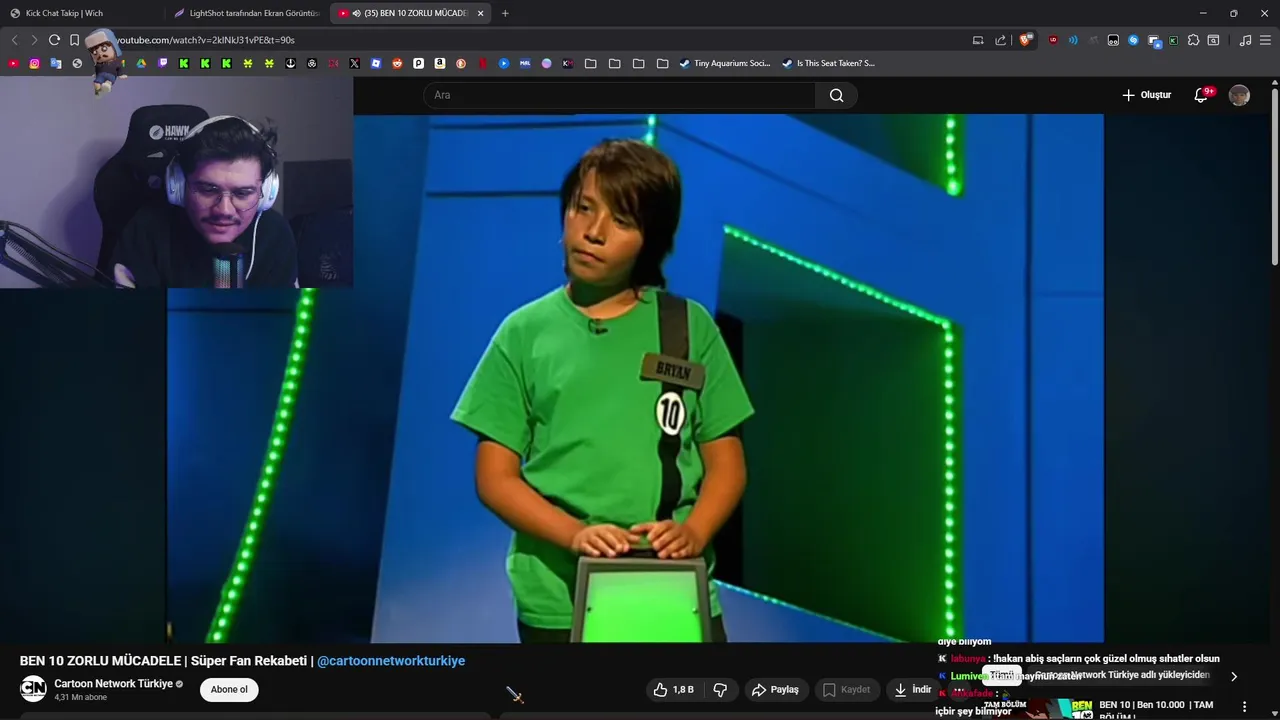Open the three-dot menu of Ben 10.000 video
1280x720 pixels.
[1244, 706]
